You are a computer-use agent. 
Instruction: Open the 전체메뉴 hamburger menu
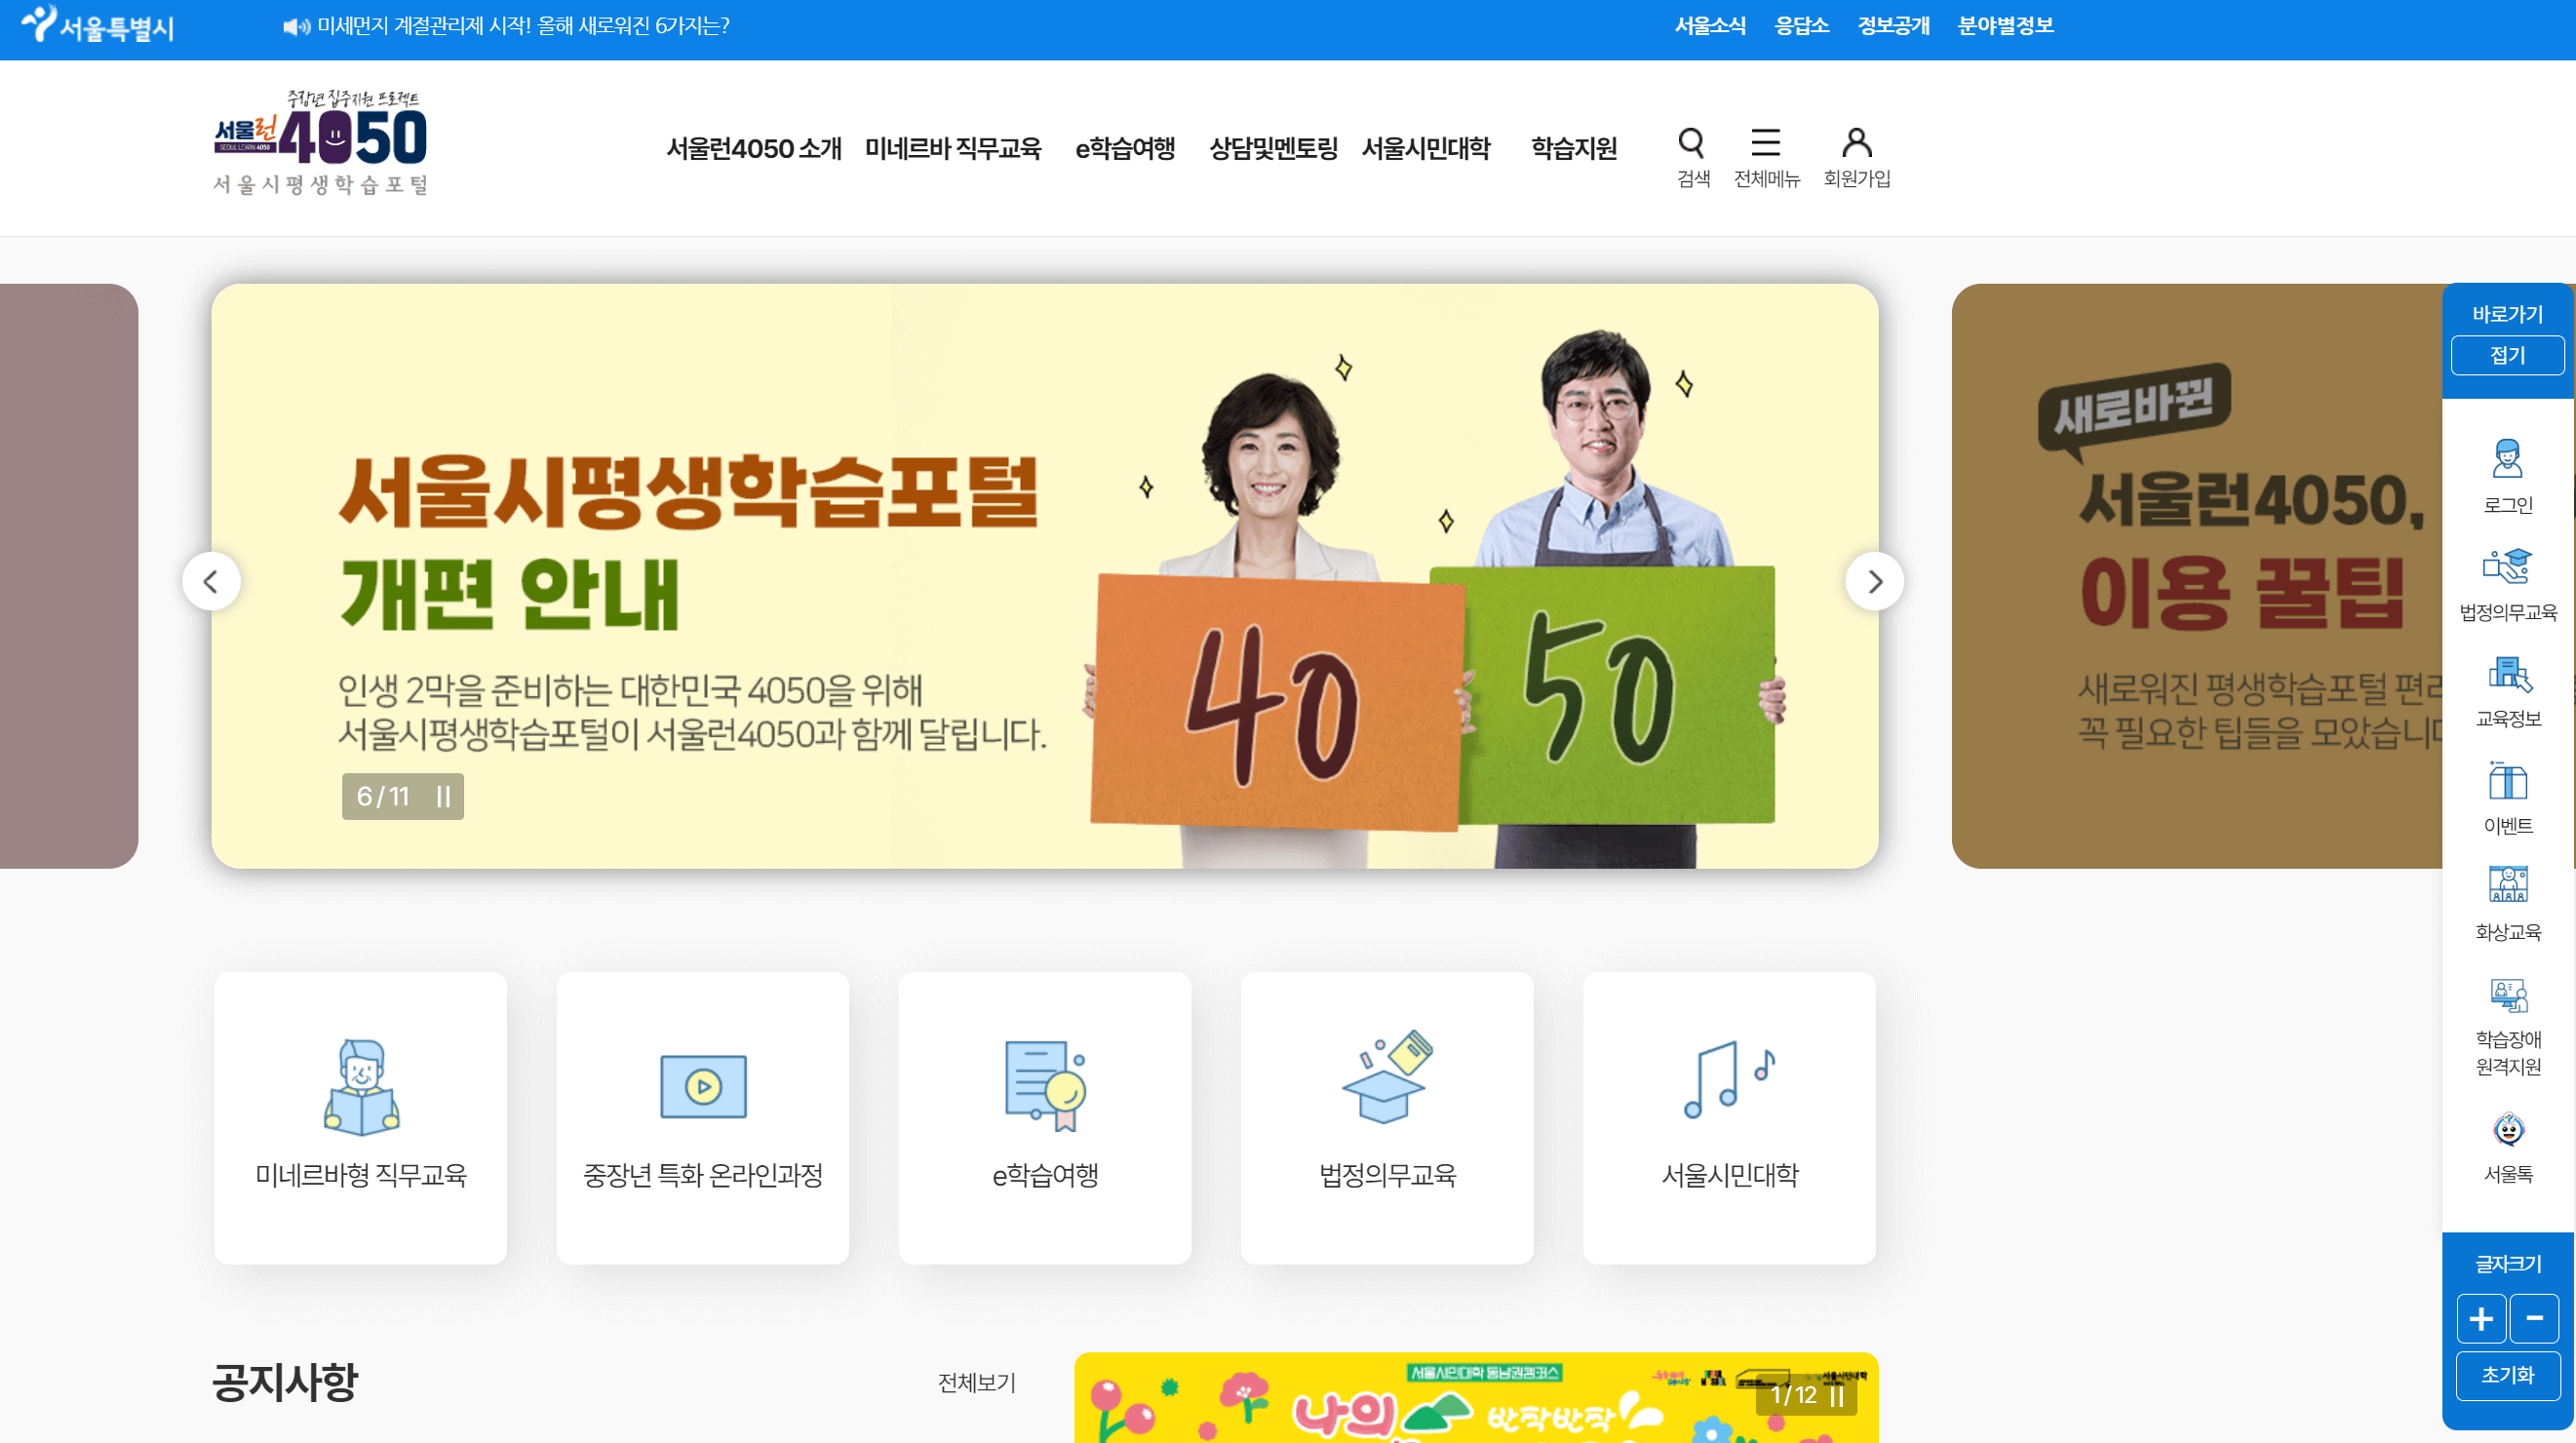tap(1766, 144)
